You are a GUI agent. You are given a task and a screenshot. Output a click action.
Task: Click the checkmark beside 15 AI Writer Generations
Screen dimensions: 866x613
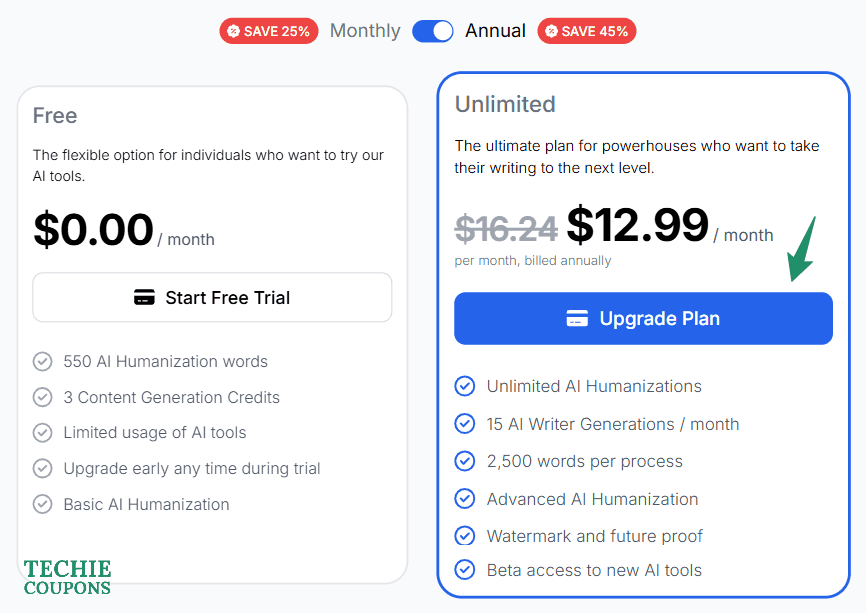pyautogui.click(x=465, y=424)
